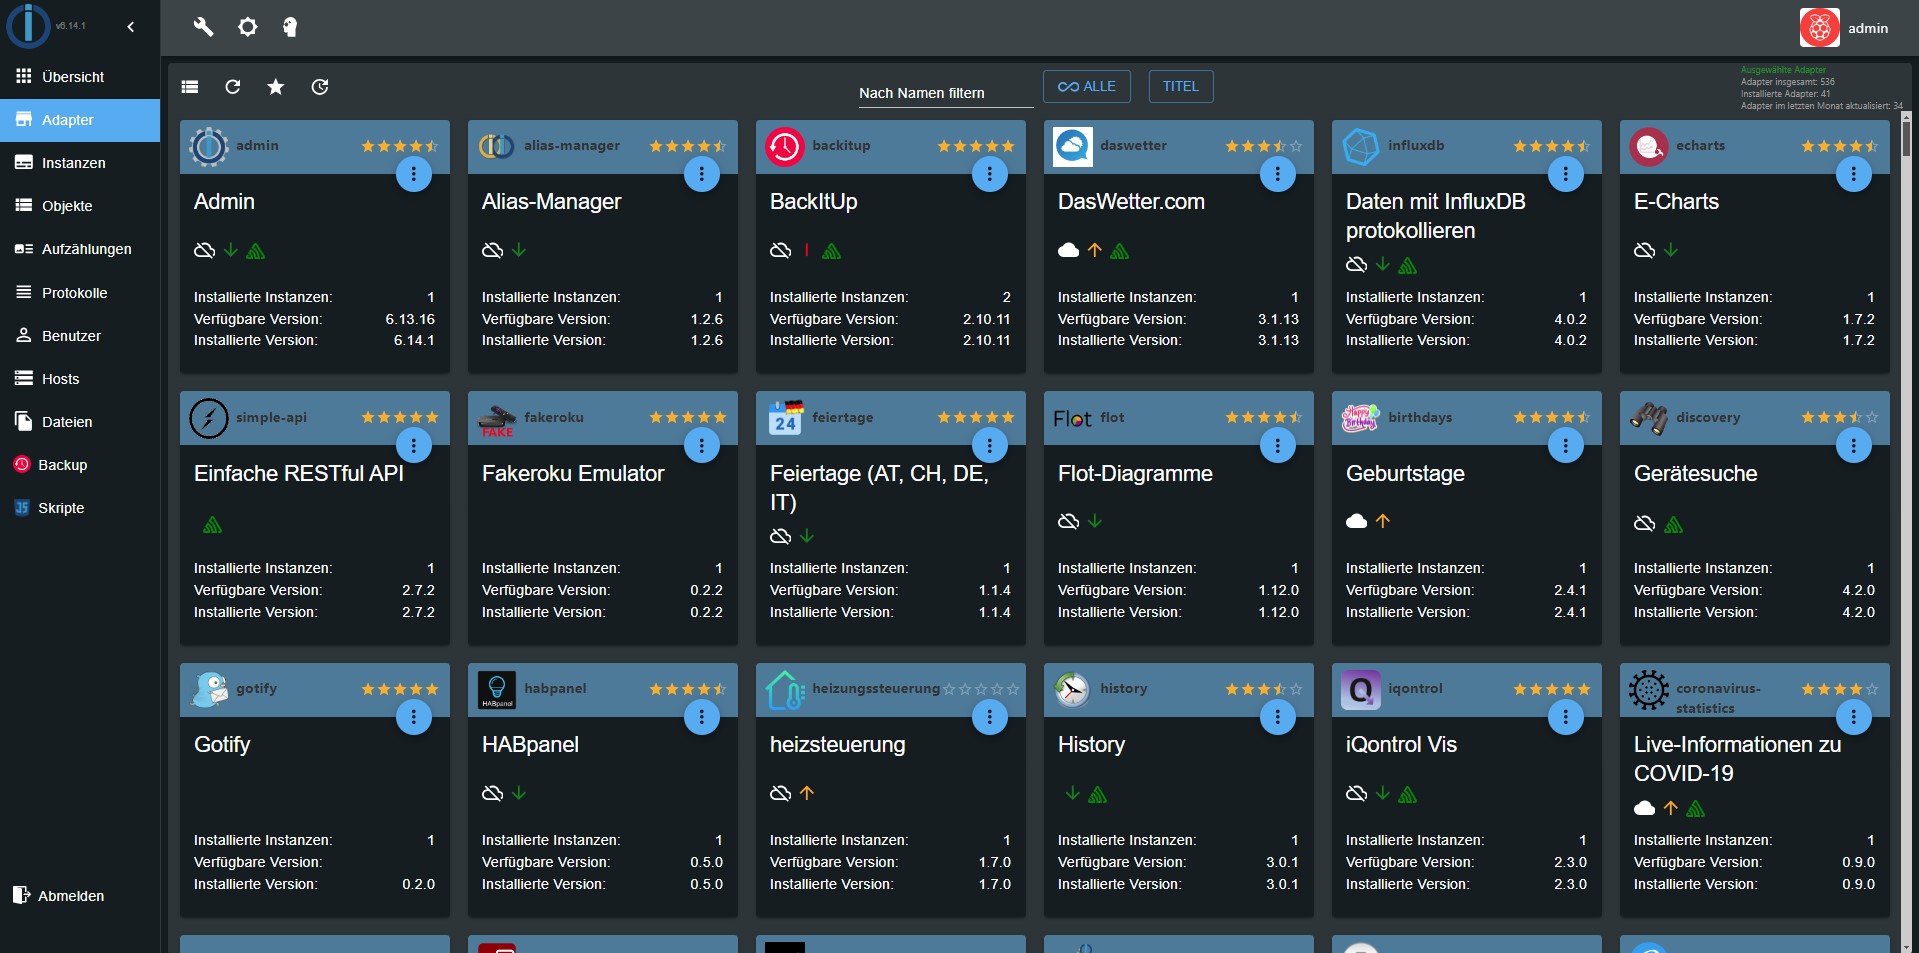Click Abmelden to log out

point(80,896)
